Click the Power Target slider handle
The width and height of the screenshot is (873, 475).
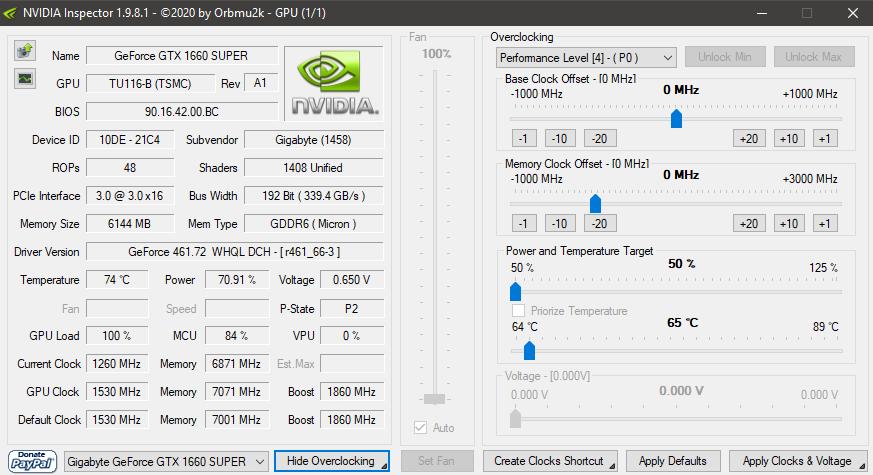click(x=516, y=291)
